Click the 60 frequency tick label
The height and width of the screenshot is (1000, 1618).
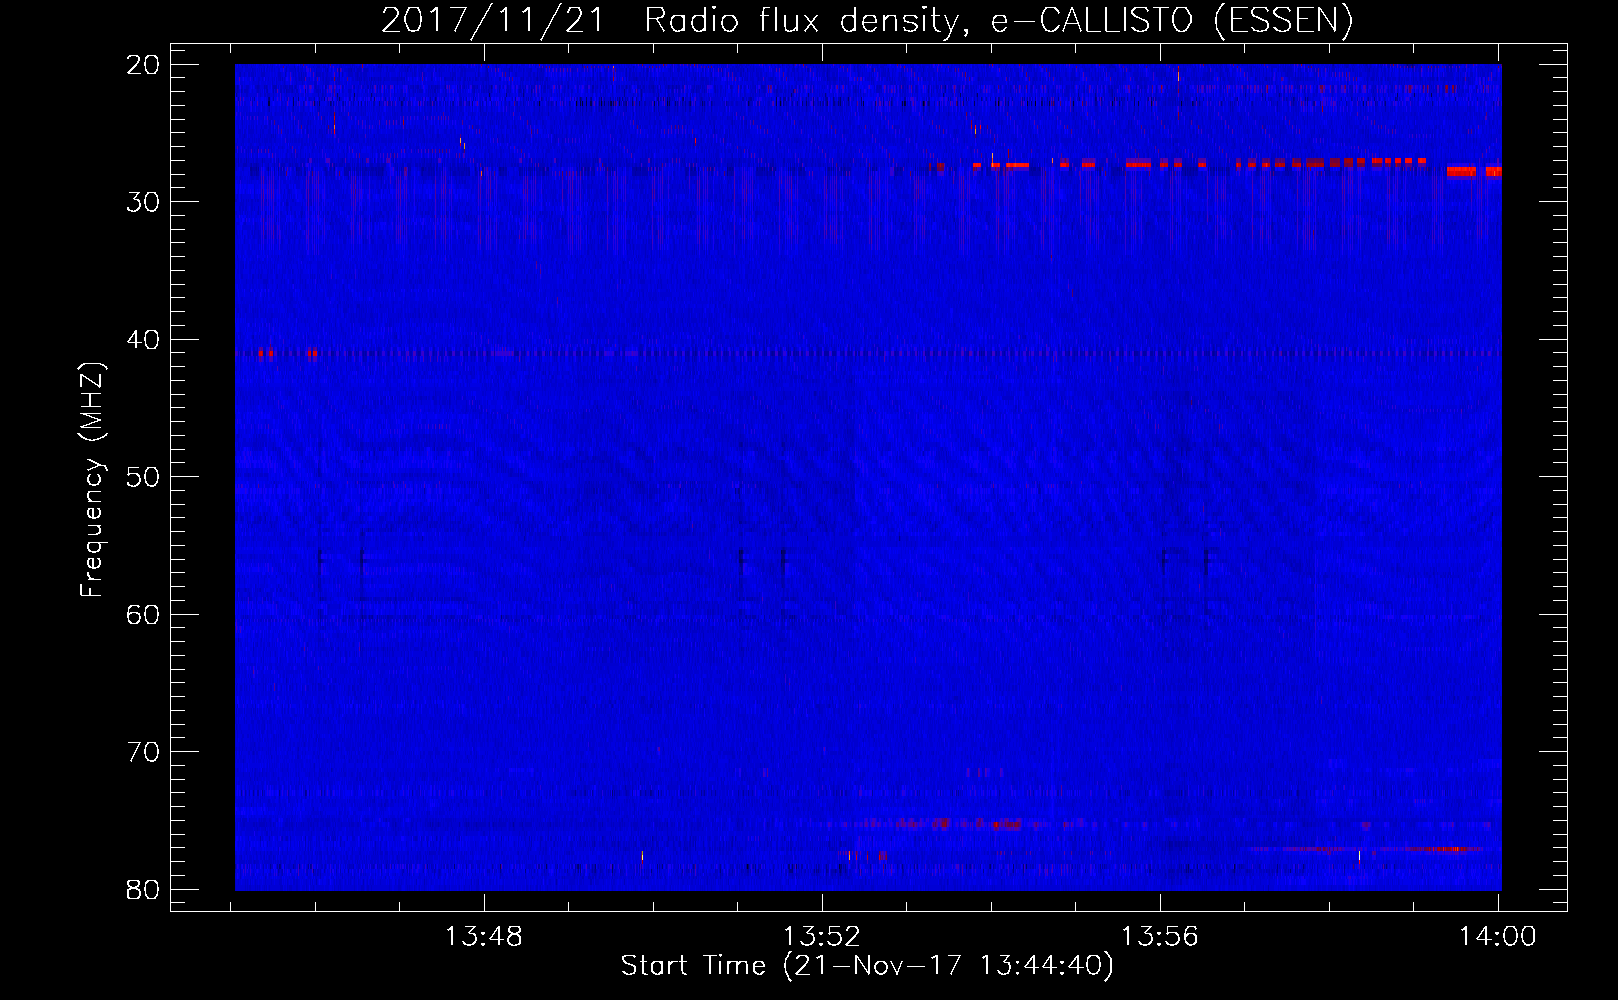coord(144,614)
